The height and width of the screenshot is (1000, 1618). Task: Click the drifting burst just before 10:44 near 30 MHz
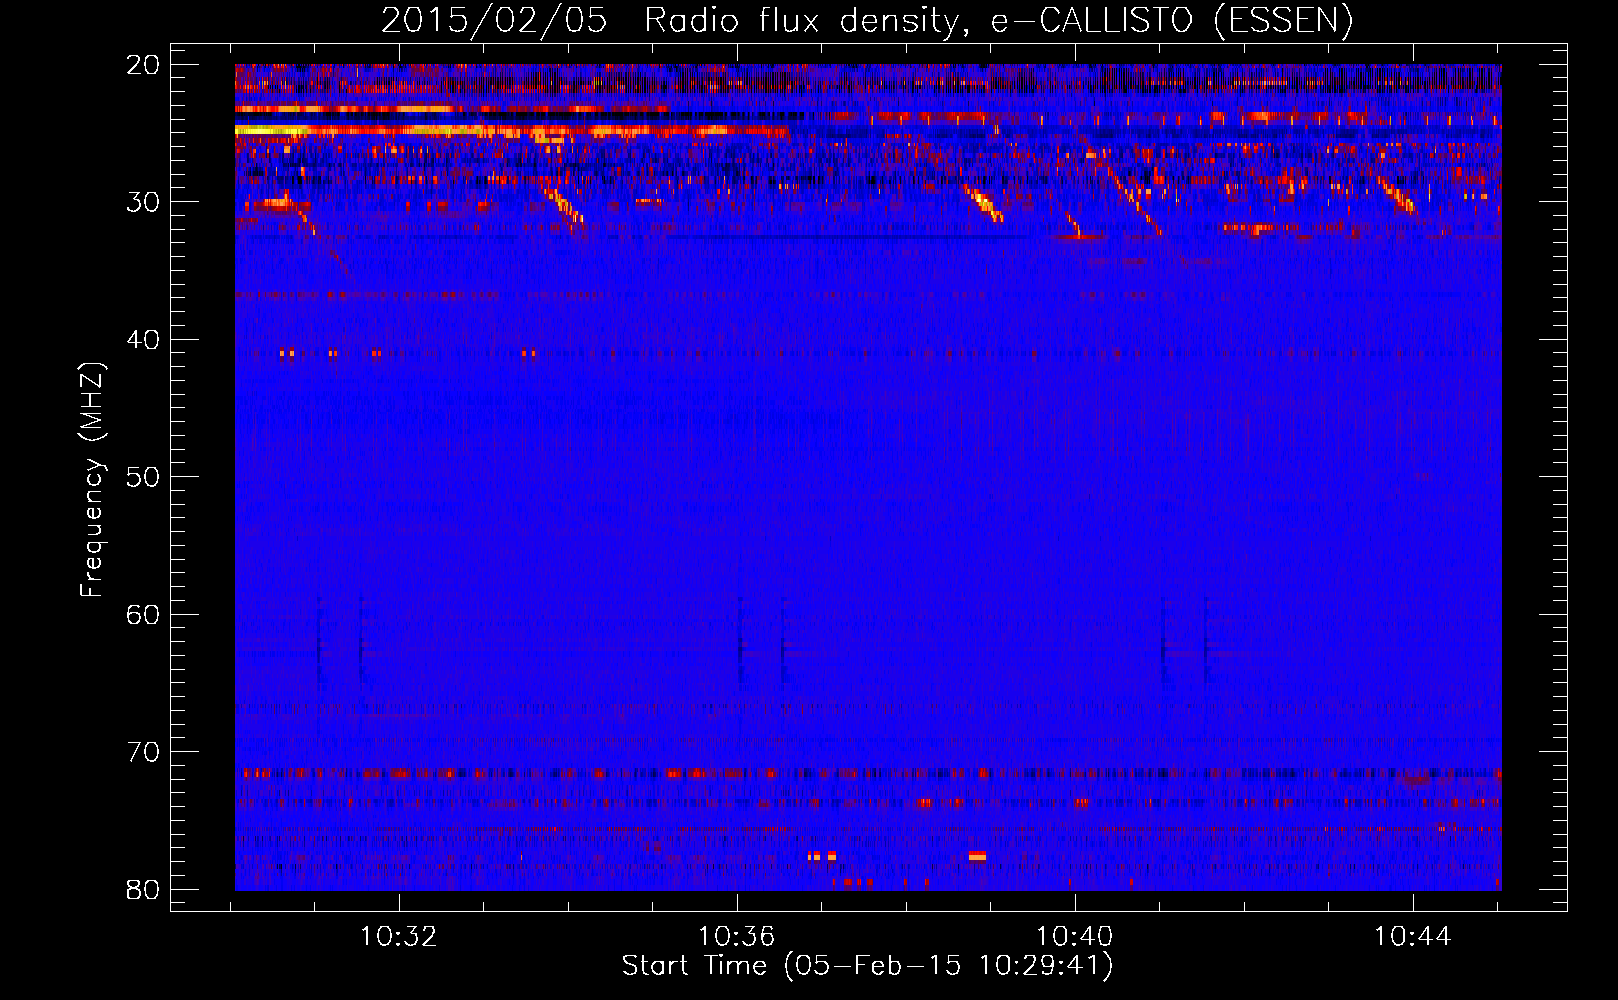coord(1397,196)
